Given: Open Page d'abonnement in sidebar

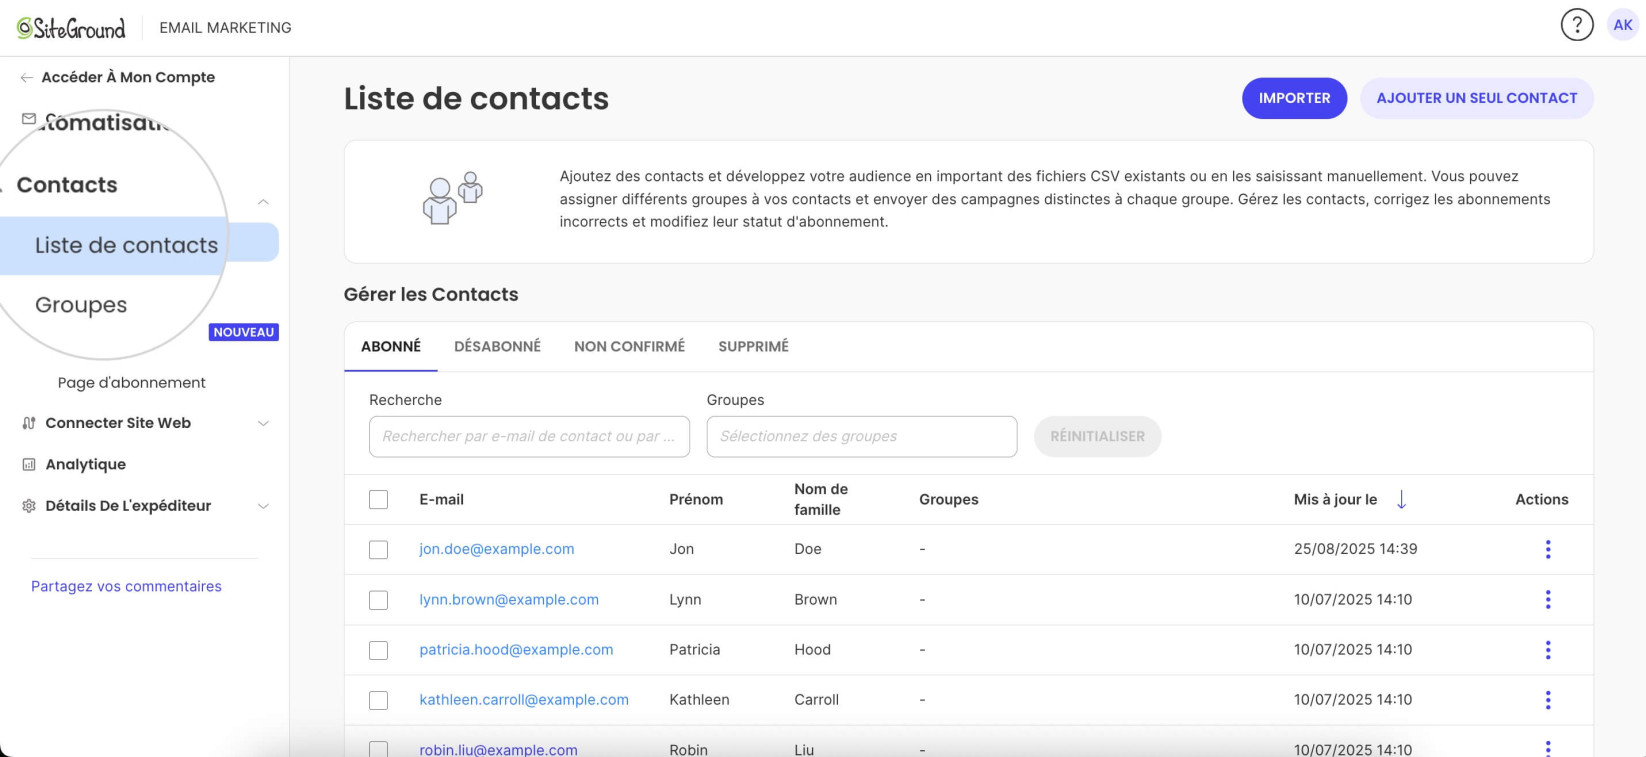Looking at the screenshot, I should point(131,382).
